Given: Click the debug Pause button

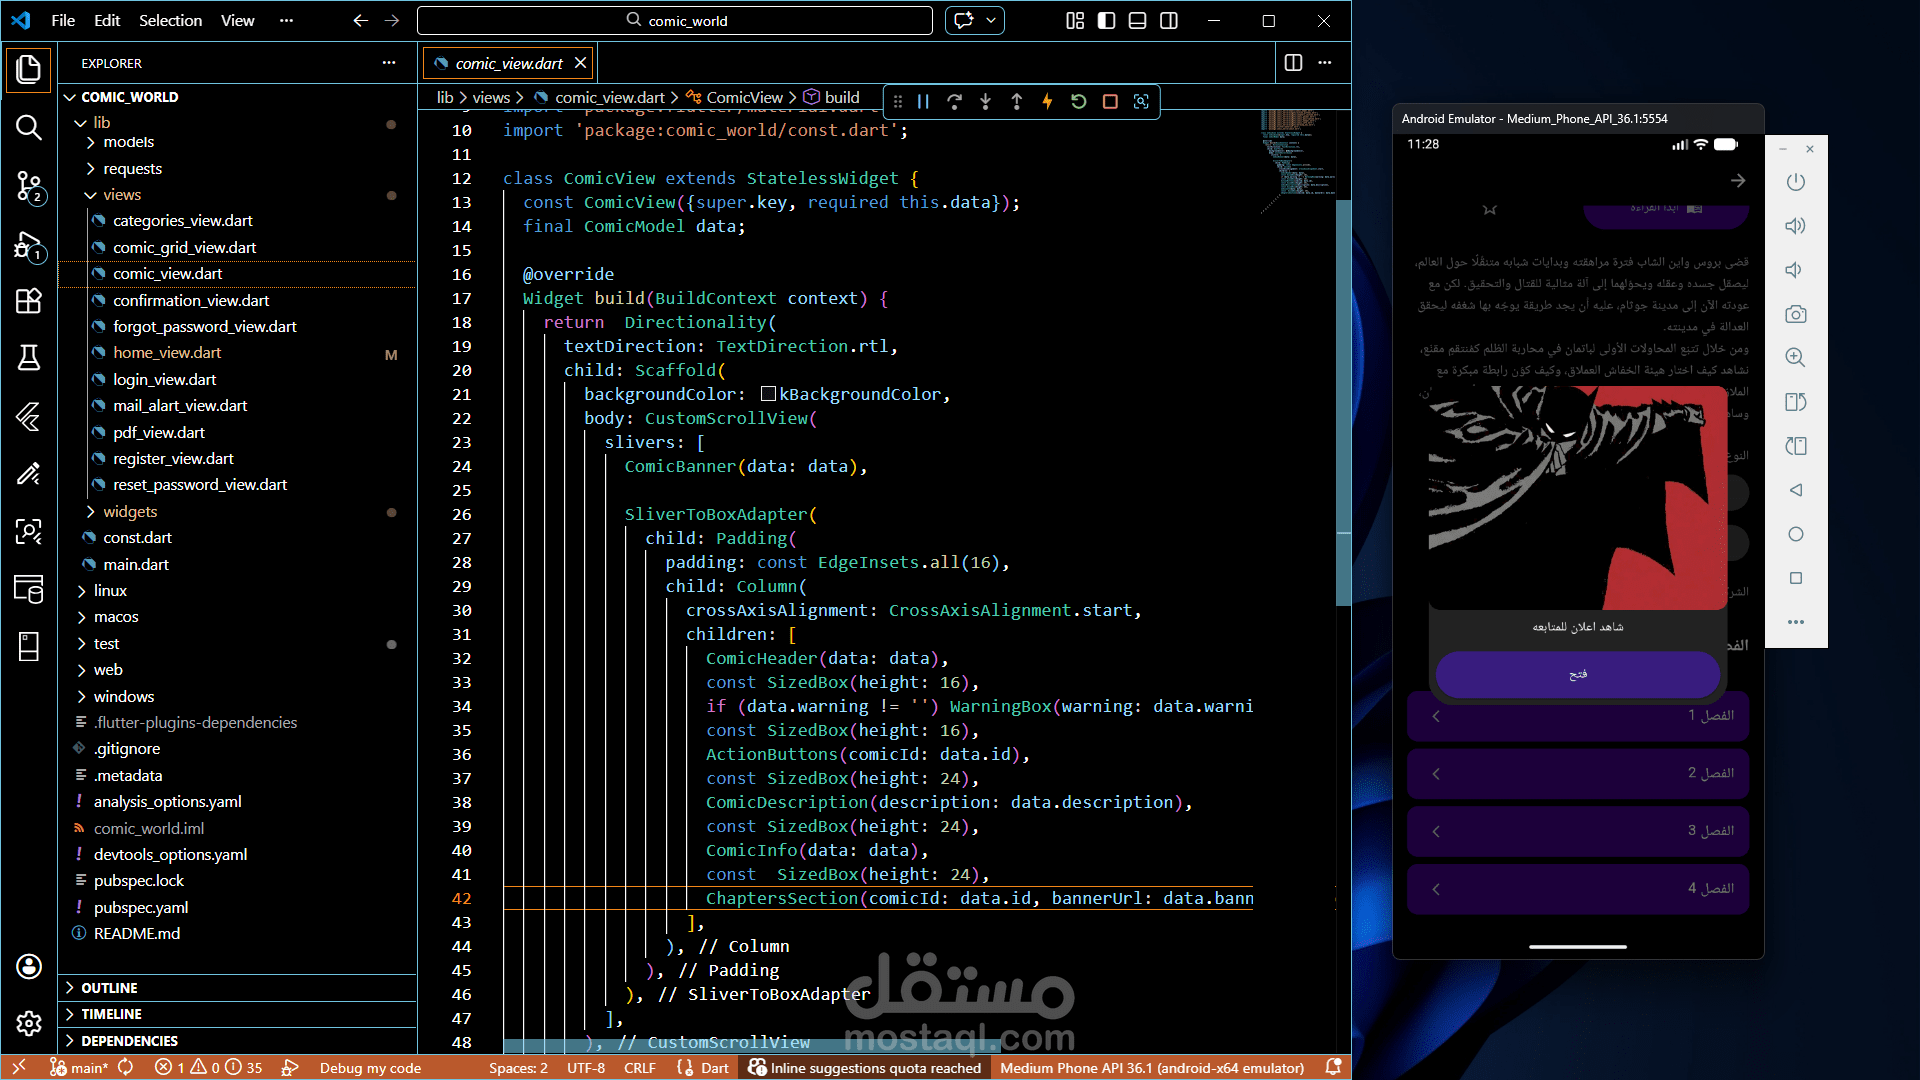Looking at the screenshot, I should point(923,101).
